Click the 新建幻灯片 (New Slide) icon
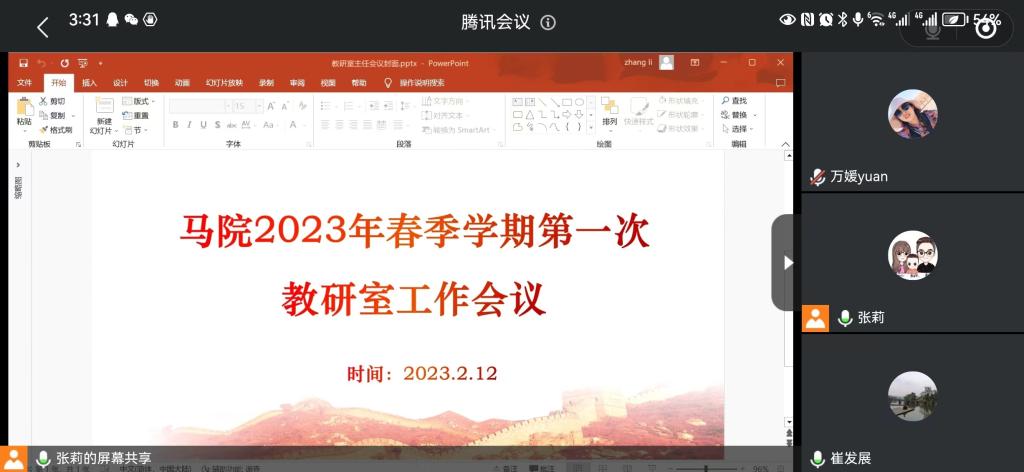This screenshot has width=1024, height=472. tap(104, 108)
